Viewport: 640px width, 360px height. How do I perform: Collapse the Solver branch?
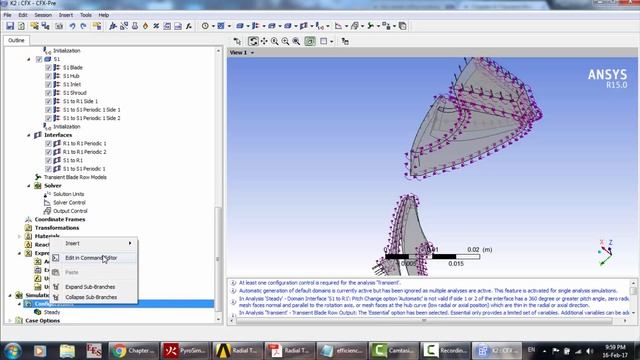click(29, 186)
